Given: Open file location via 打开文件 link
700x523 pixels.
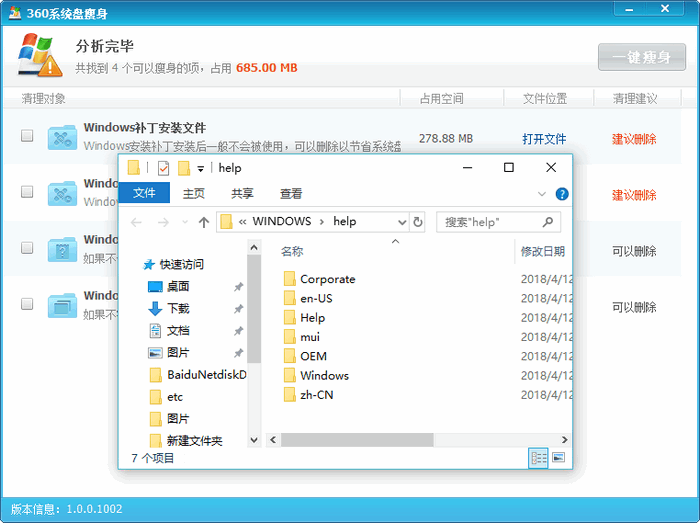Looking at the screenshot, I should click(544, 139).
